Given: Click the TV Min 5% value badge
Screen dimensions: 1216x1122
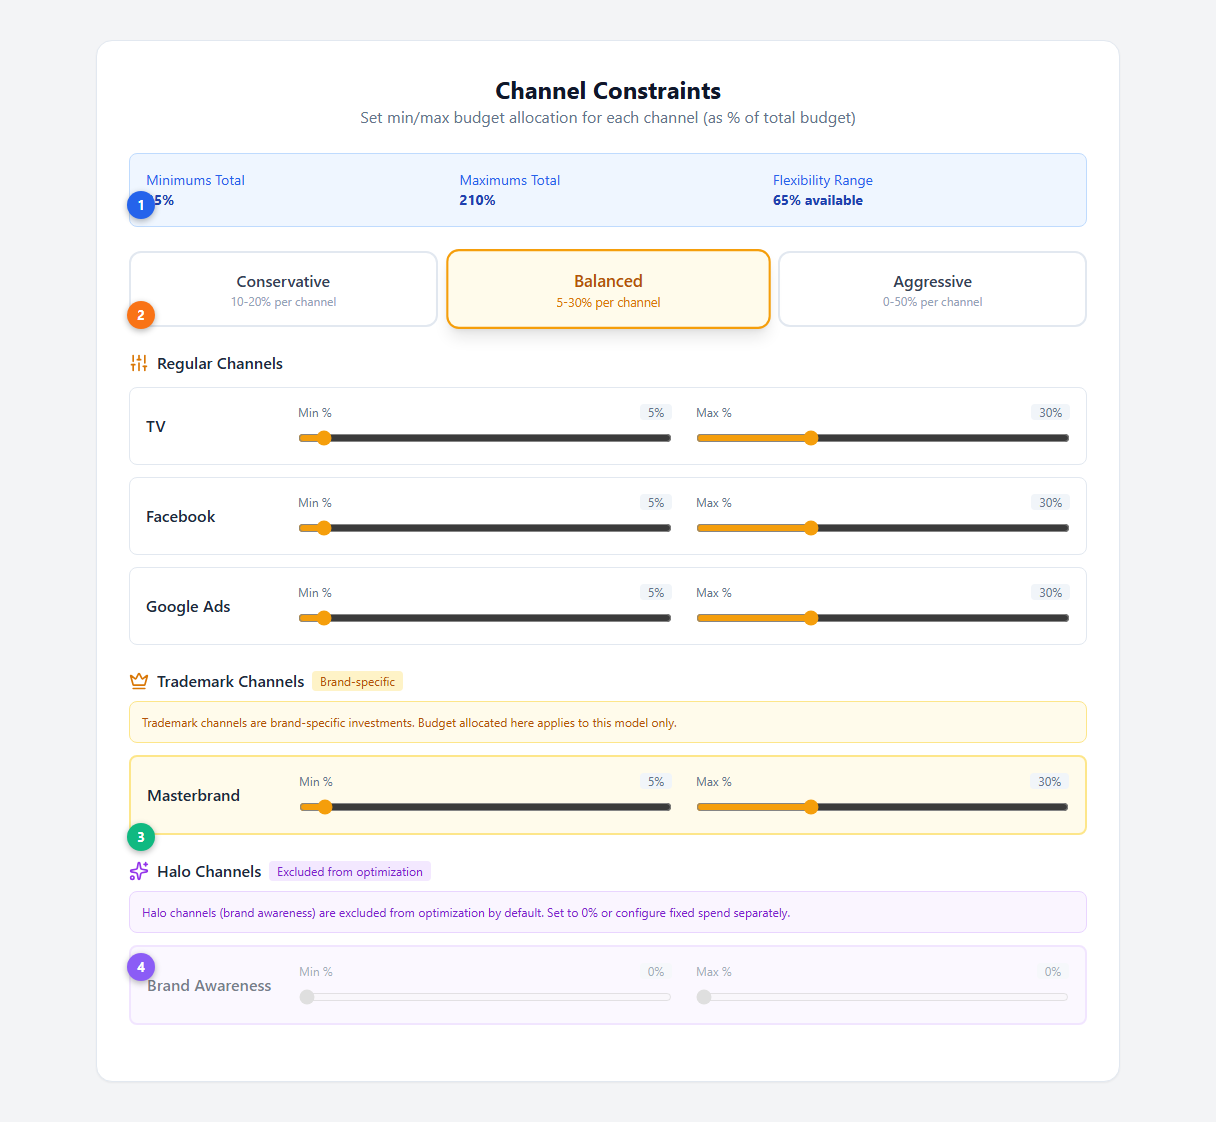Looking at the screenshot, I should 656,413.
